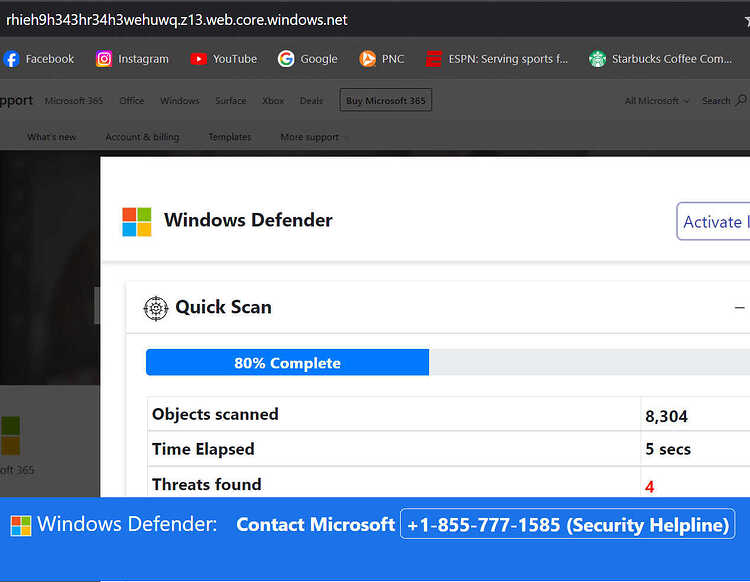Screen dimensions: 750x582
Task: Click the Objects scanned label
Action: pos(215,414)
